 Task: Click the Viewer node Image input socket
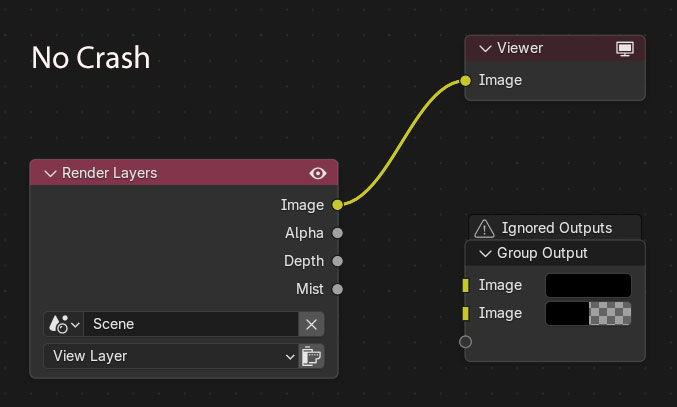pos(466,80)
